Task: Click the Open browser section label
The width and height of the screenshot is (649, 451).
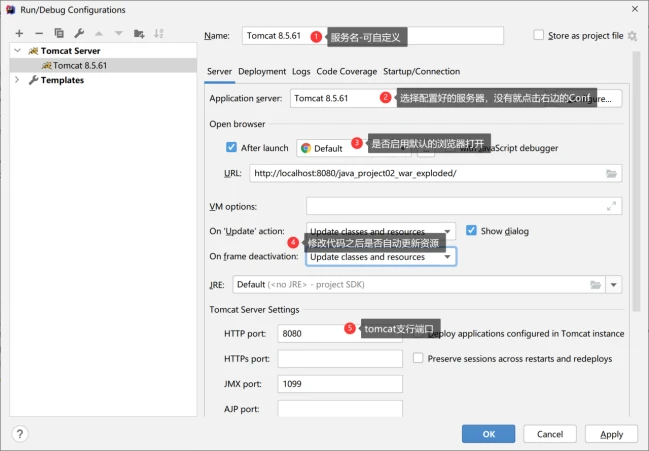Action: pyautogui.click(x=237, y=124)
